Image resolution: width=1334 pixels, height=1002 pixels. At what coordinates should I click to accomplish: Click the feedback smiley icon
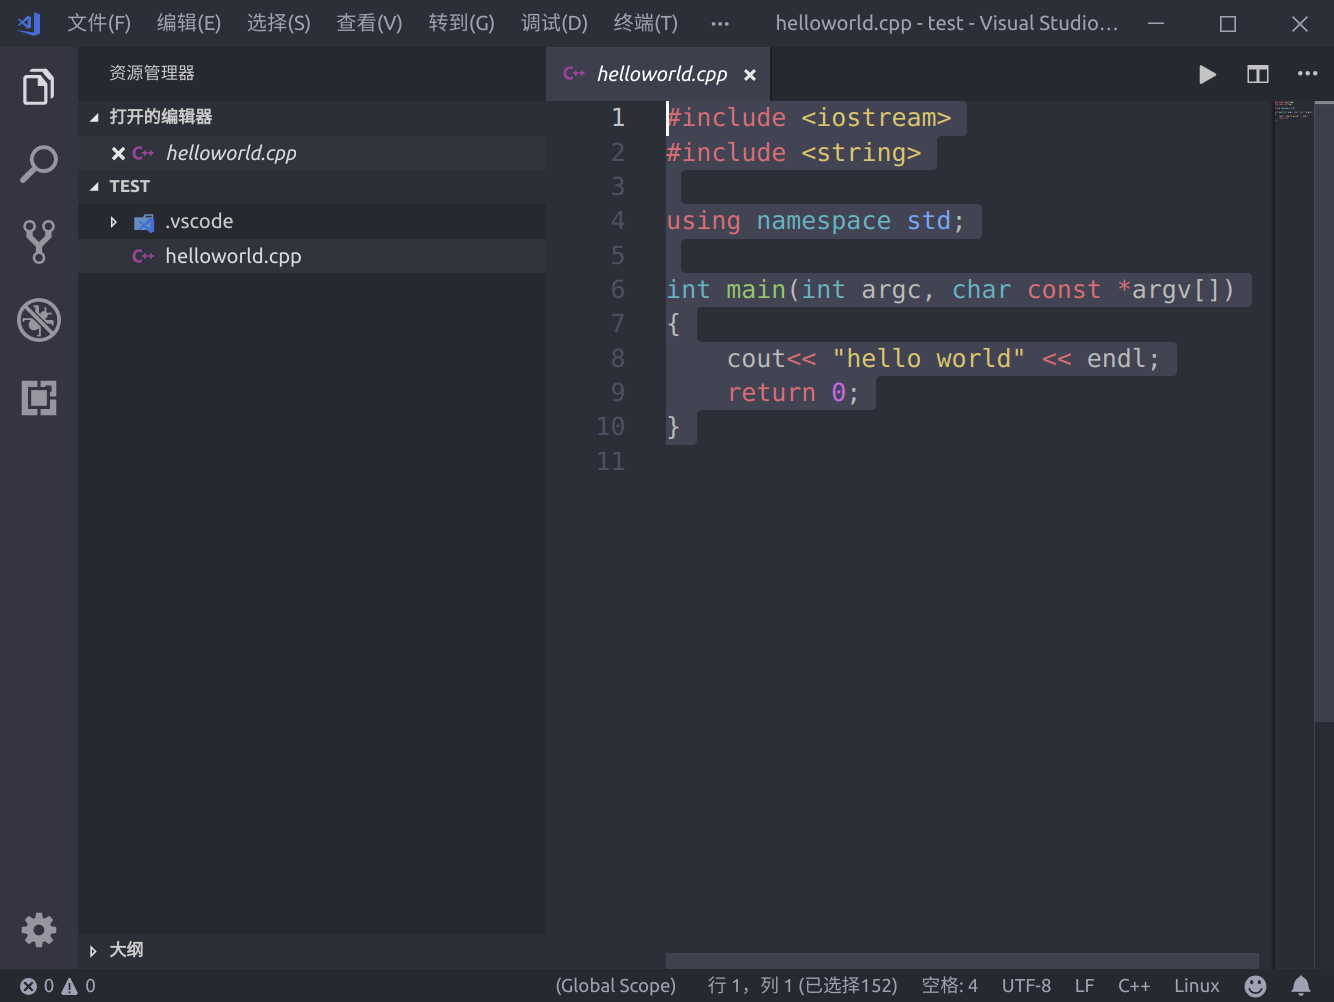(1255, 986)
